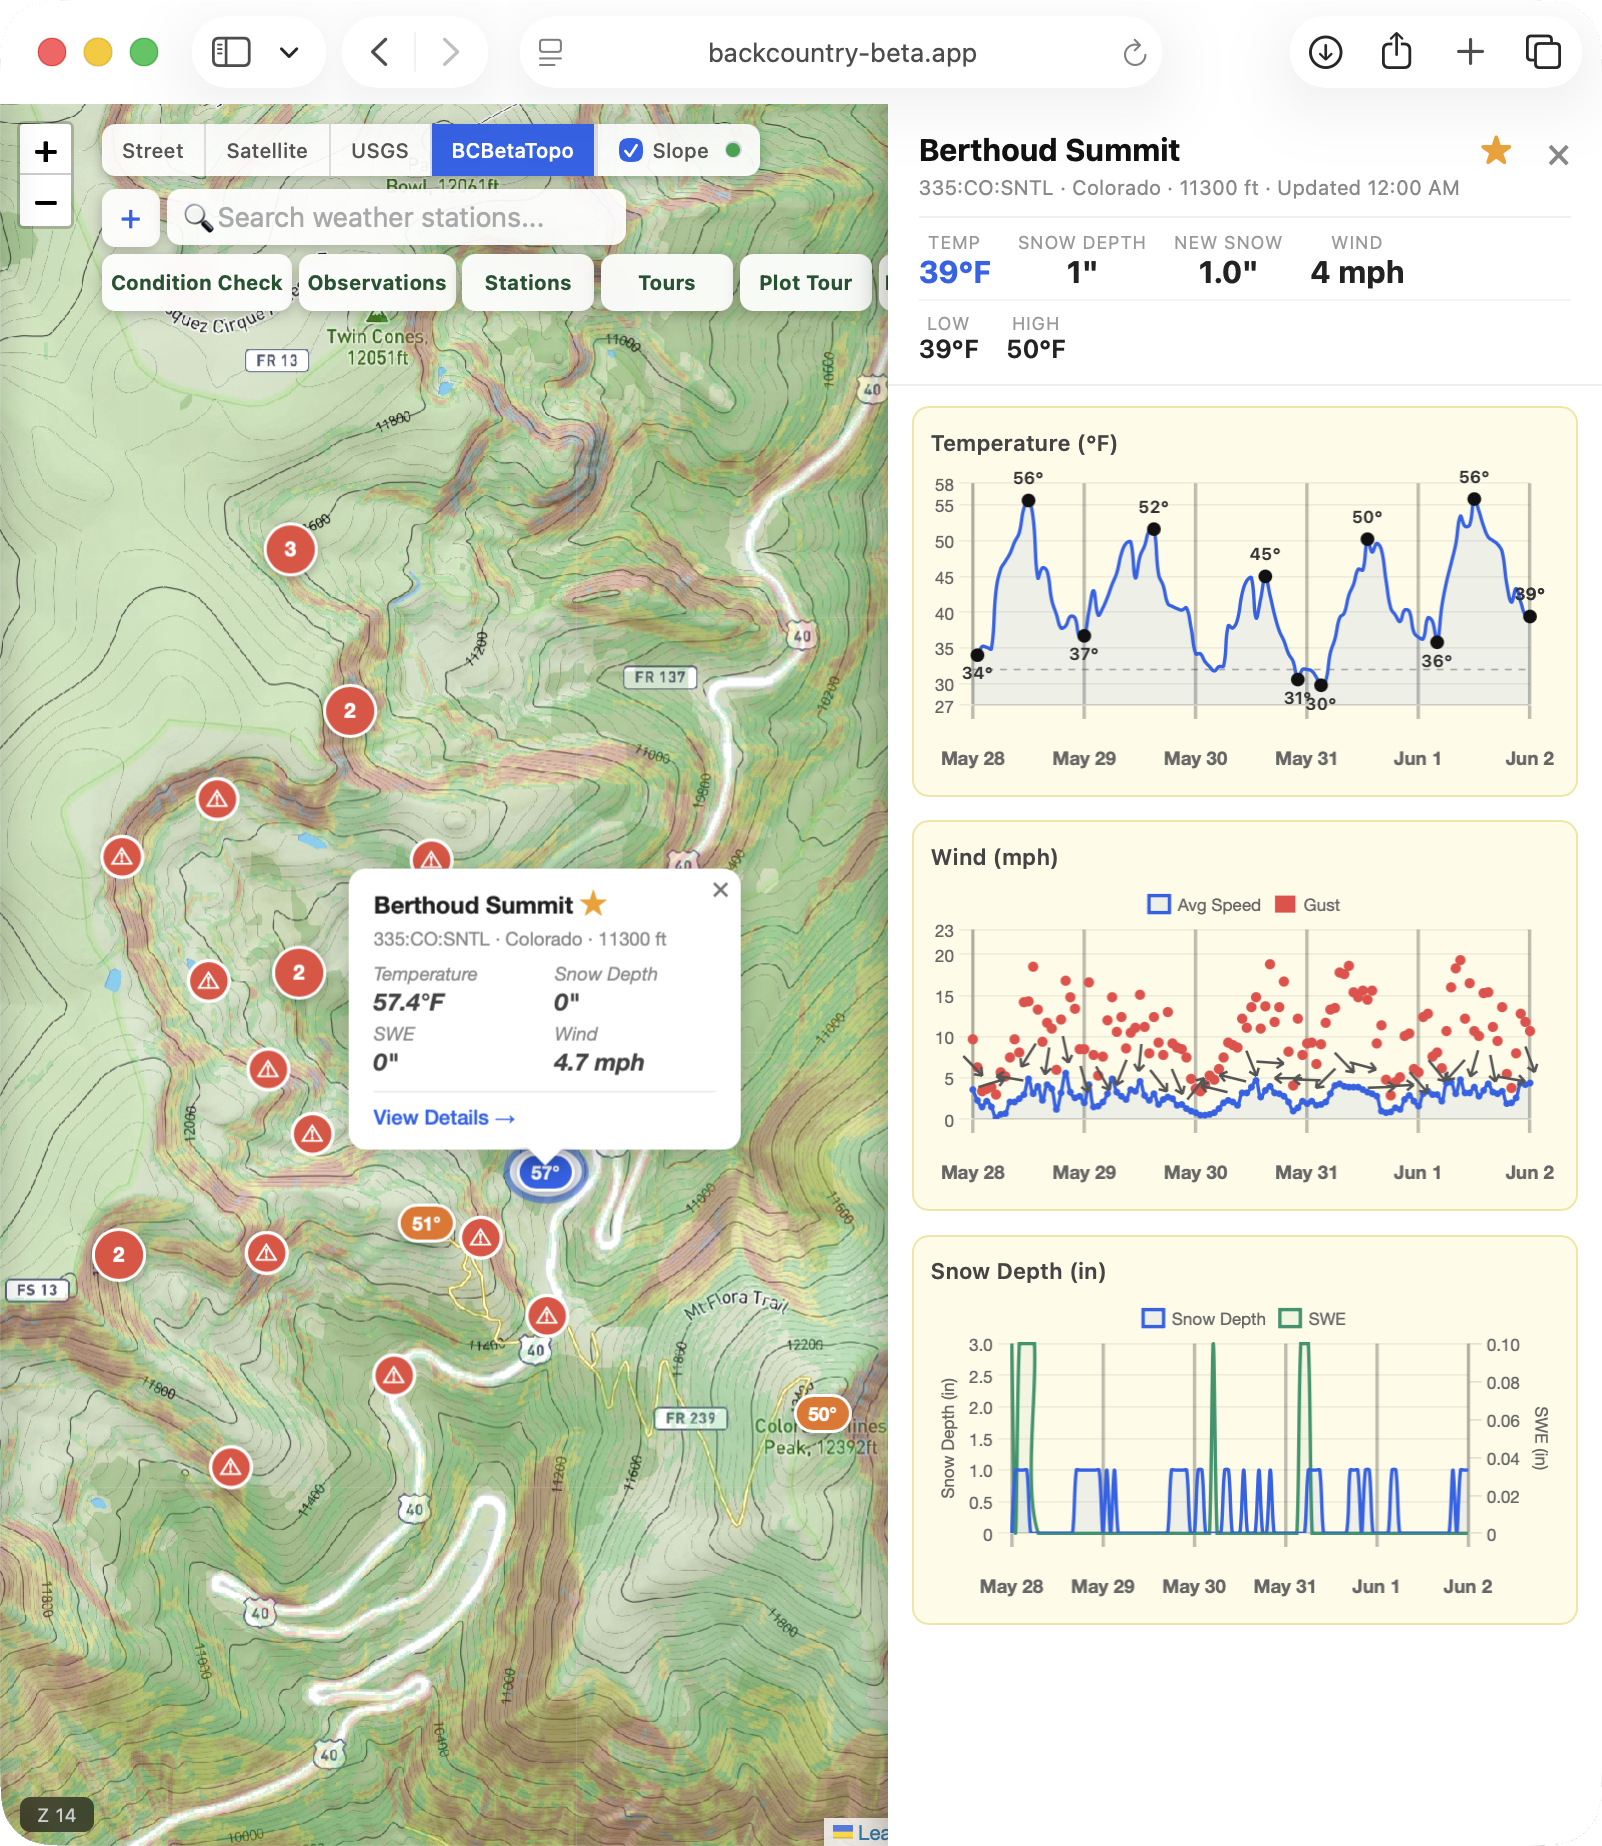Toggle the Slope overlay checkbox

coord(631,151)
